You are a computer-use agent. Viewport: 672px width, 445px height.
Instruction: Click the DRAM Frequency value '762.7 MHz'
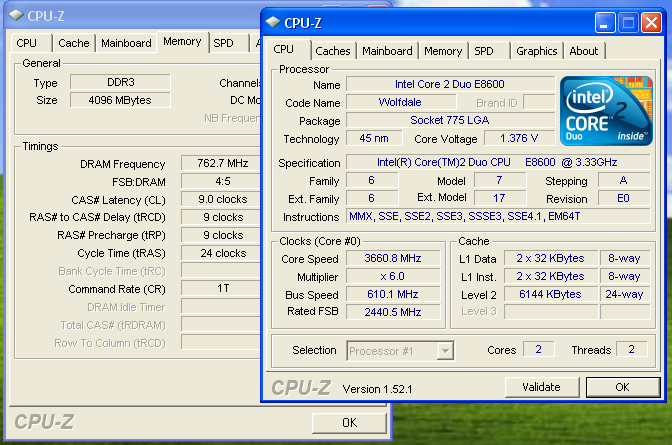click(222, 163)
